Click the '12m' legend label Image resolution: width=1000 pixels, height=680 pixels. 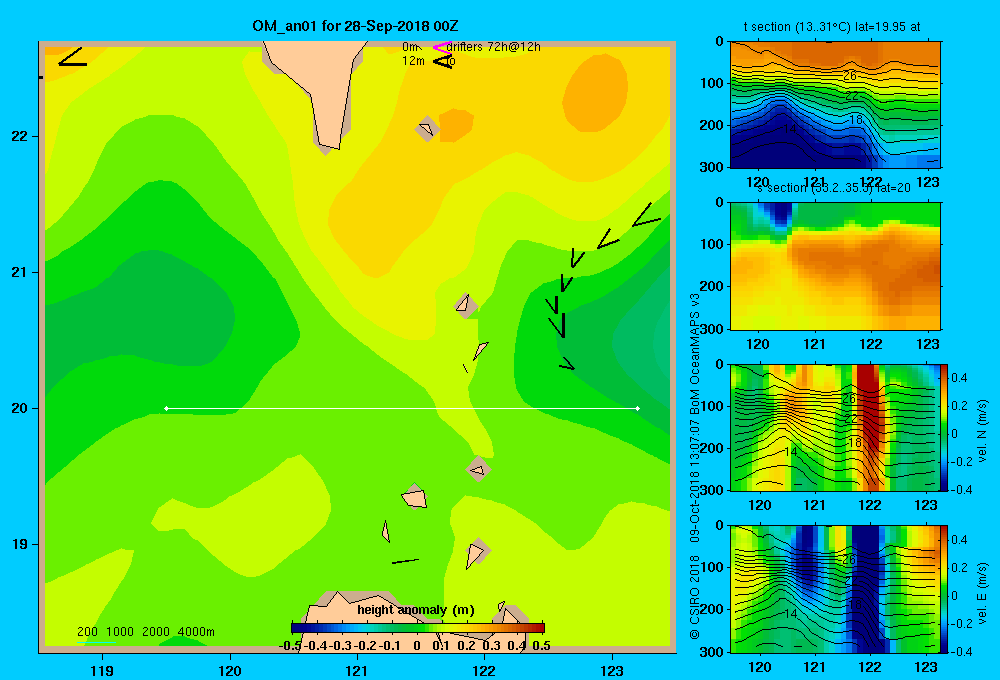click(413, 61)
